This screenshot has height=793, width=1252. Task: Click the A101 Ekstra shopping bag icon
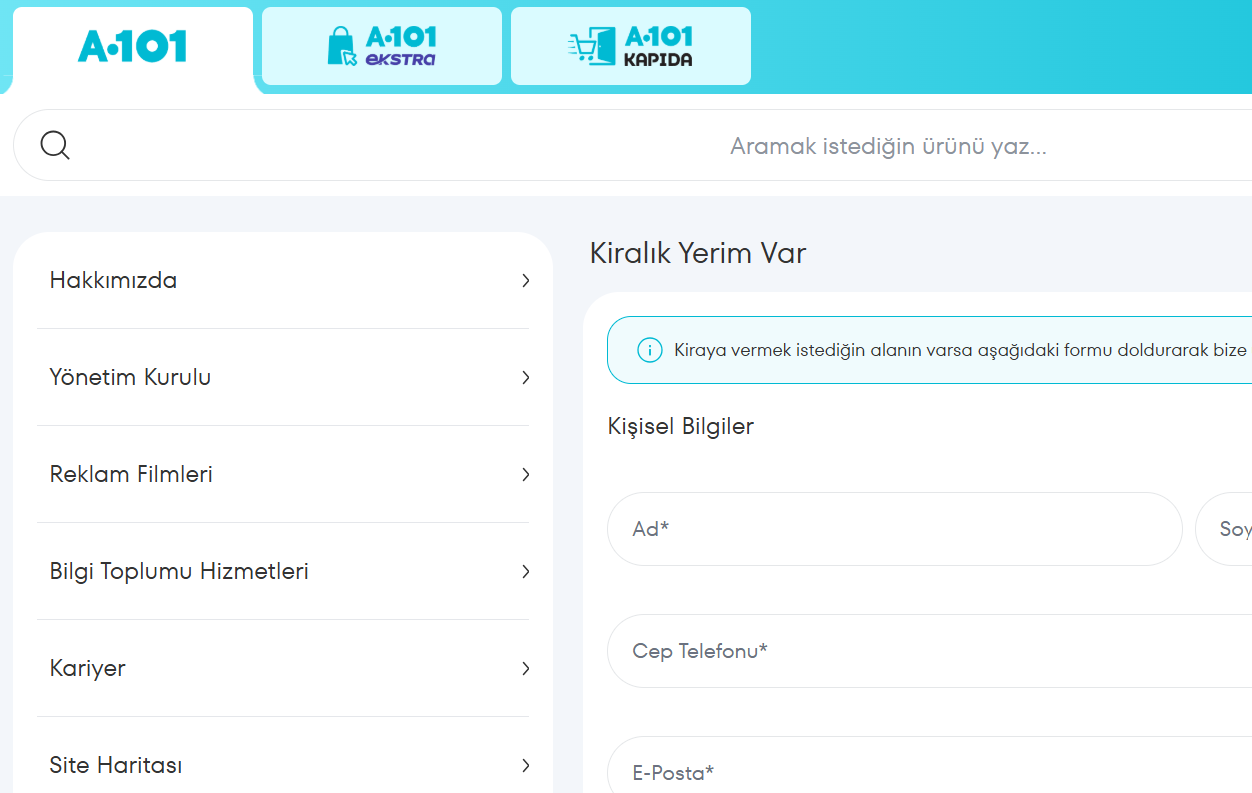342,46
